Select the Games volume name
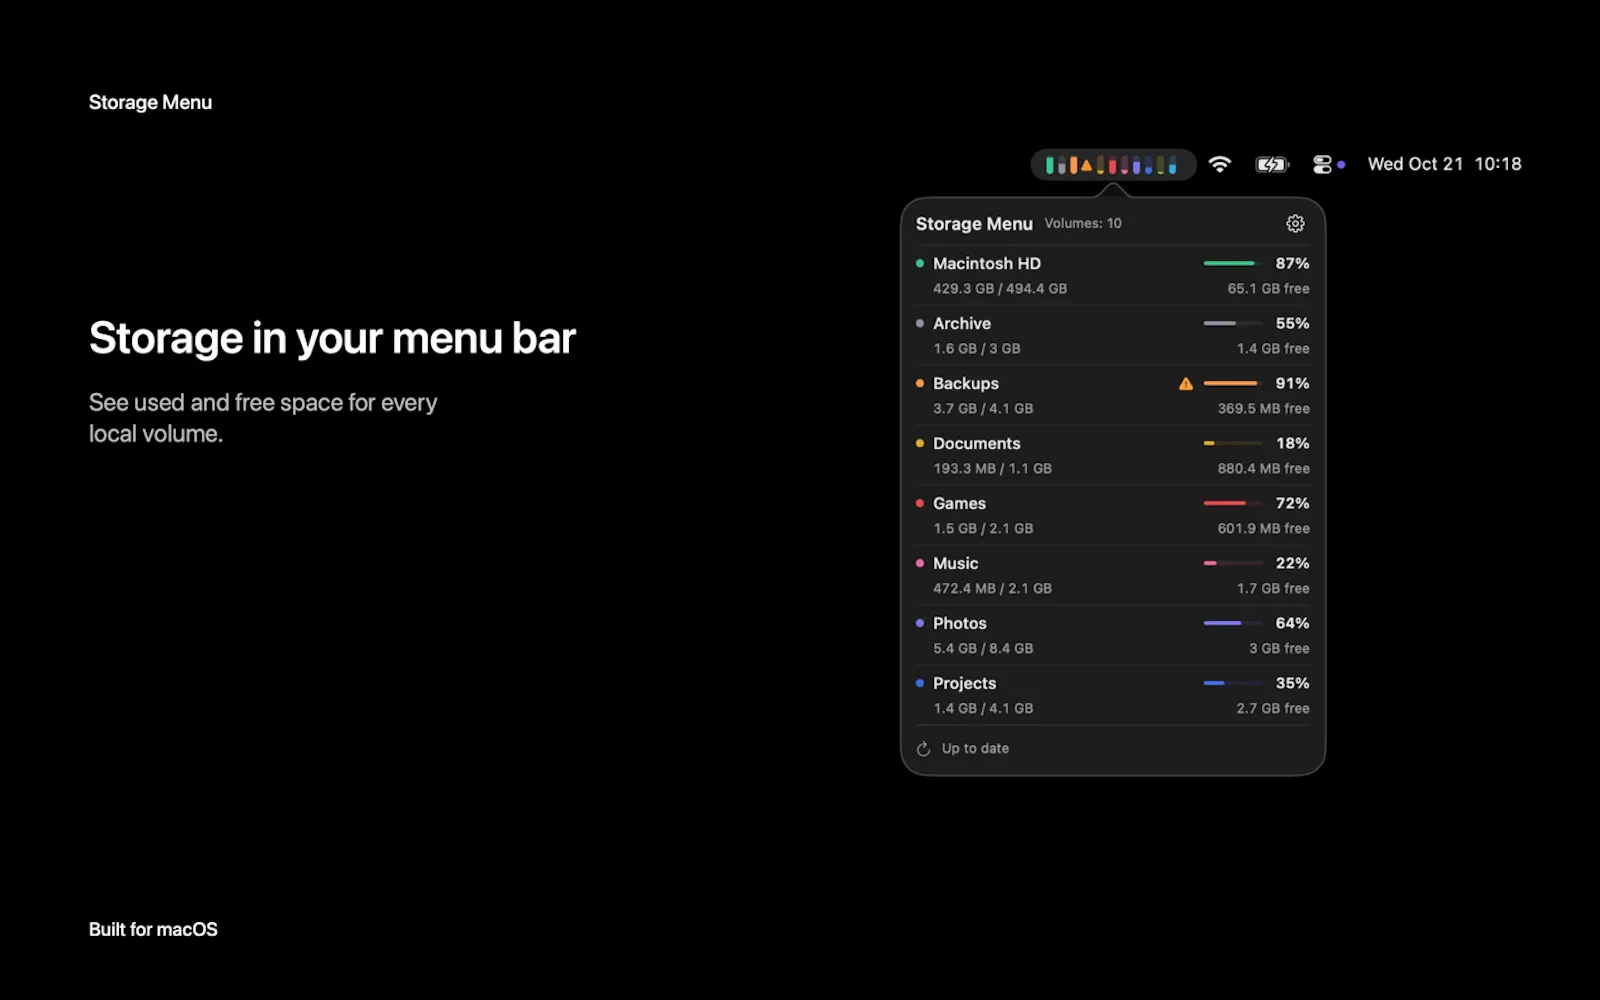The width and height of the screenshot is (1600, 1000). coord(959,503)
